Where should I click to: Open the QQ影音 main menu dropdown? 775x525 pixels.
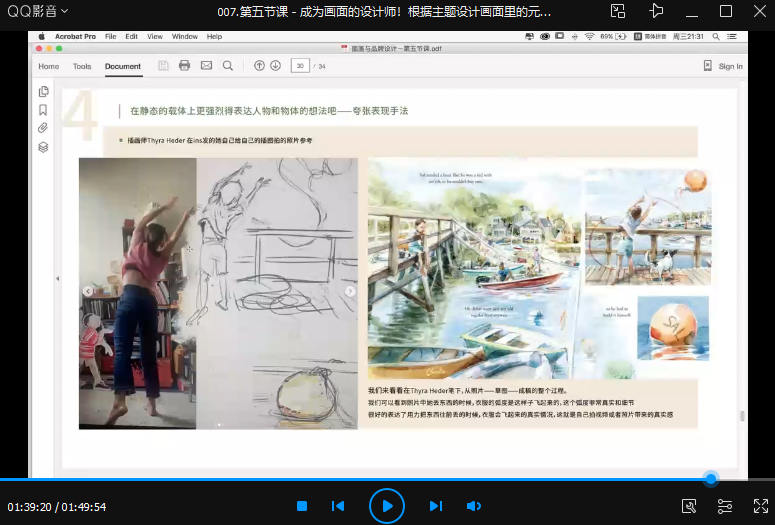point(39,11)
